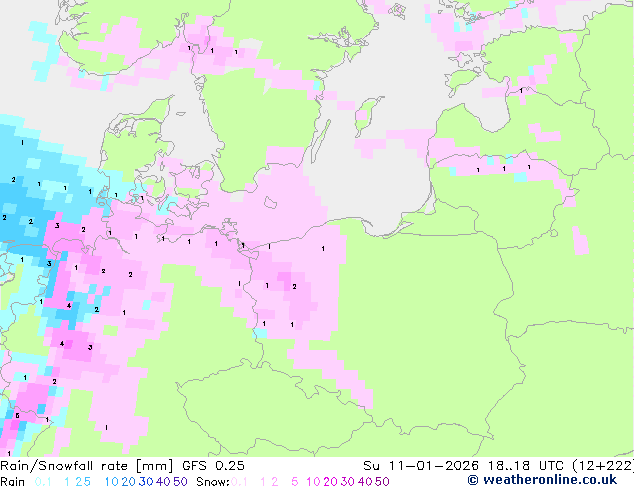
Task: Select the Rain legend value 30
Action: point(146,482)
